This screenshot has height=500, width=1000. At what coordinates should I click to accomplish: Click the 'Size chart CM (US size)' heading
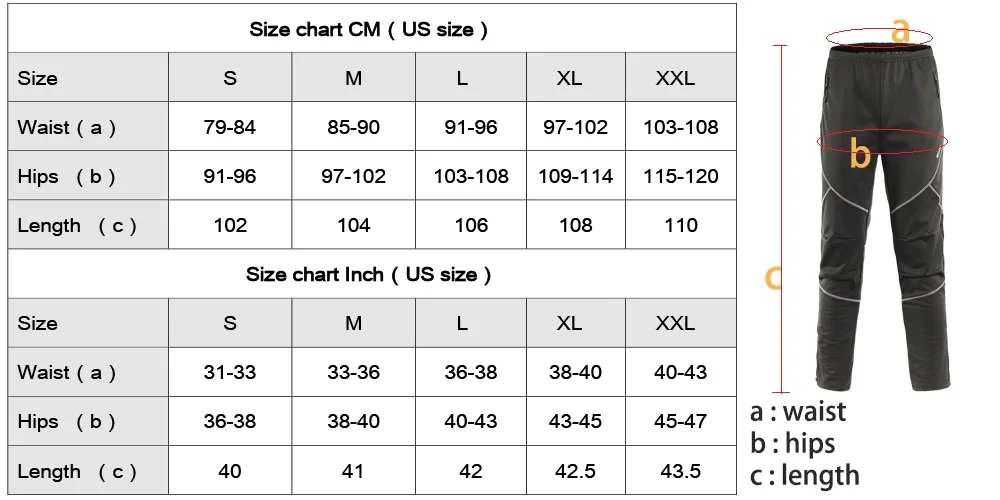tap(368, 29)
